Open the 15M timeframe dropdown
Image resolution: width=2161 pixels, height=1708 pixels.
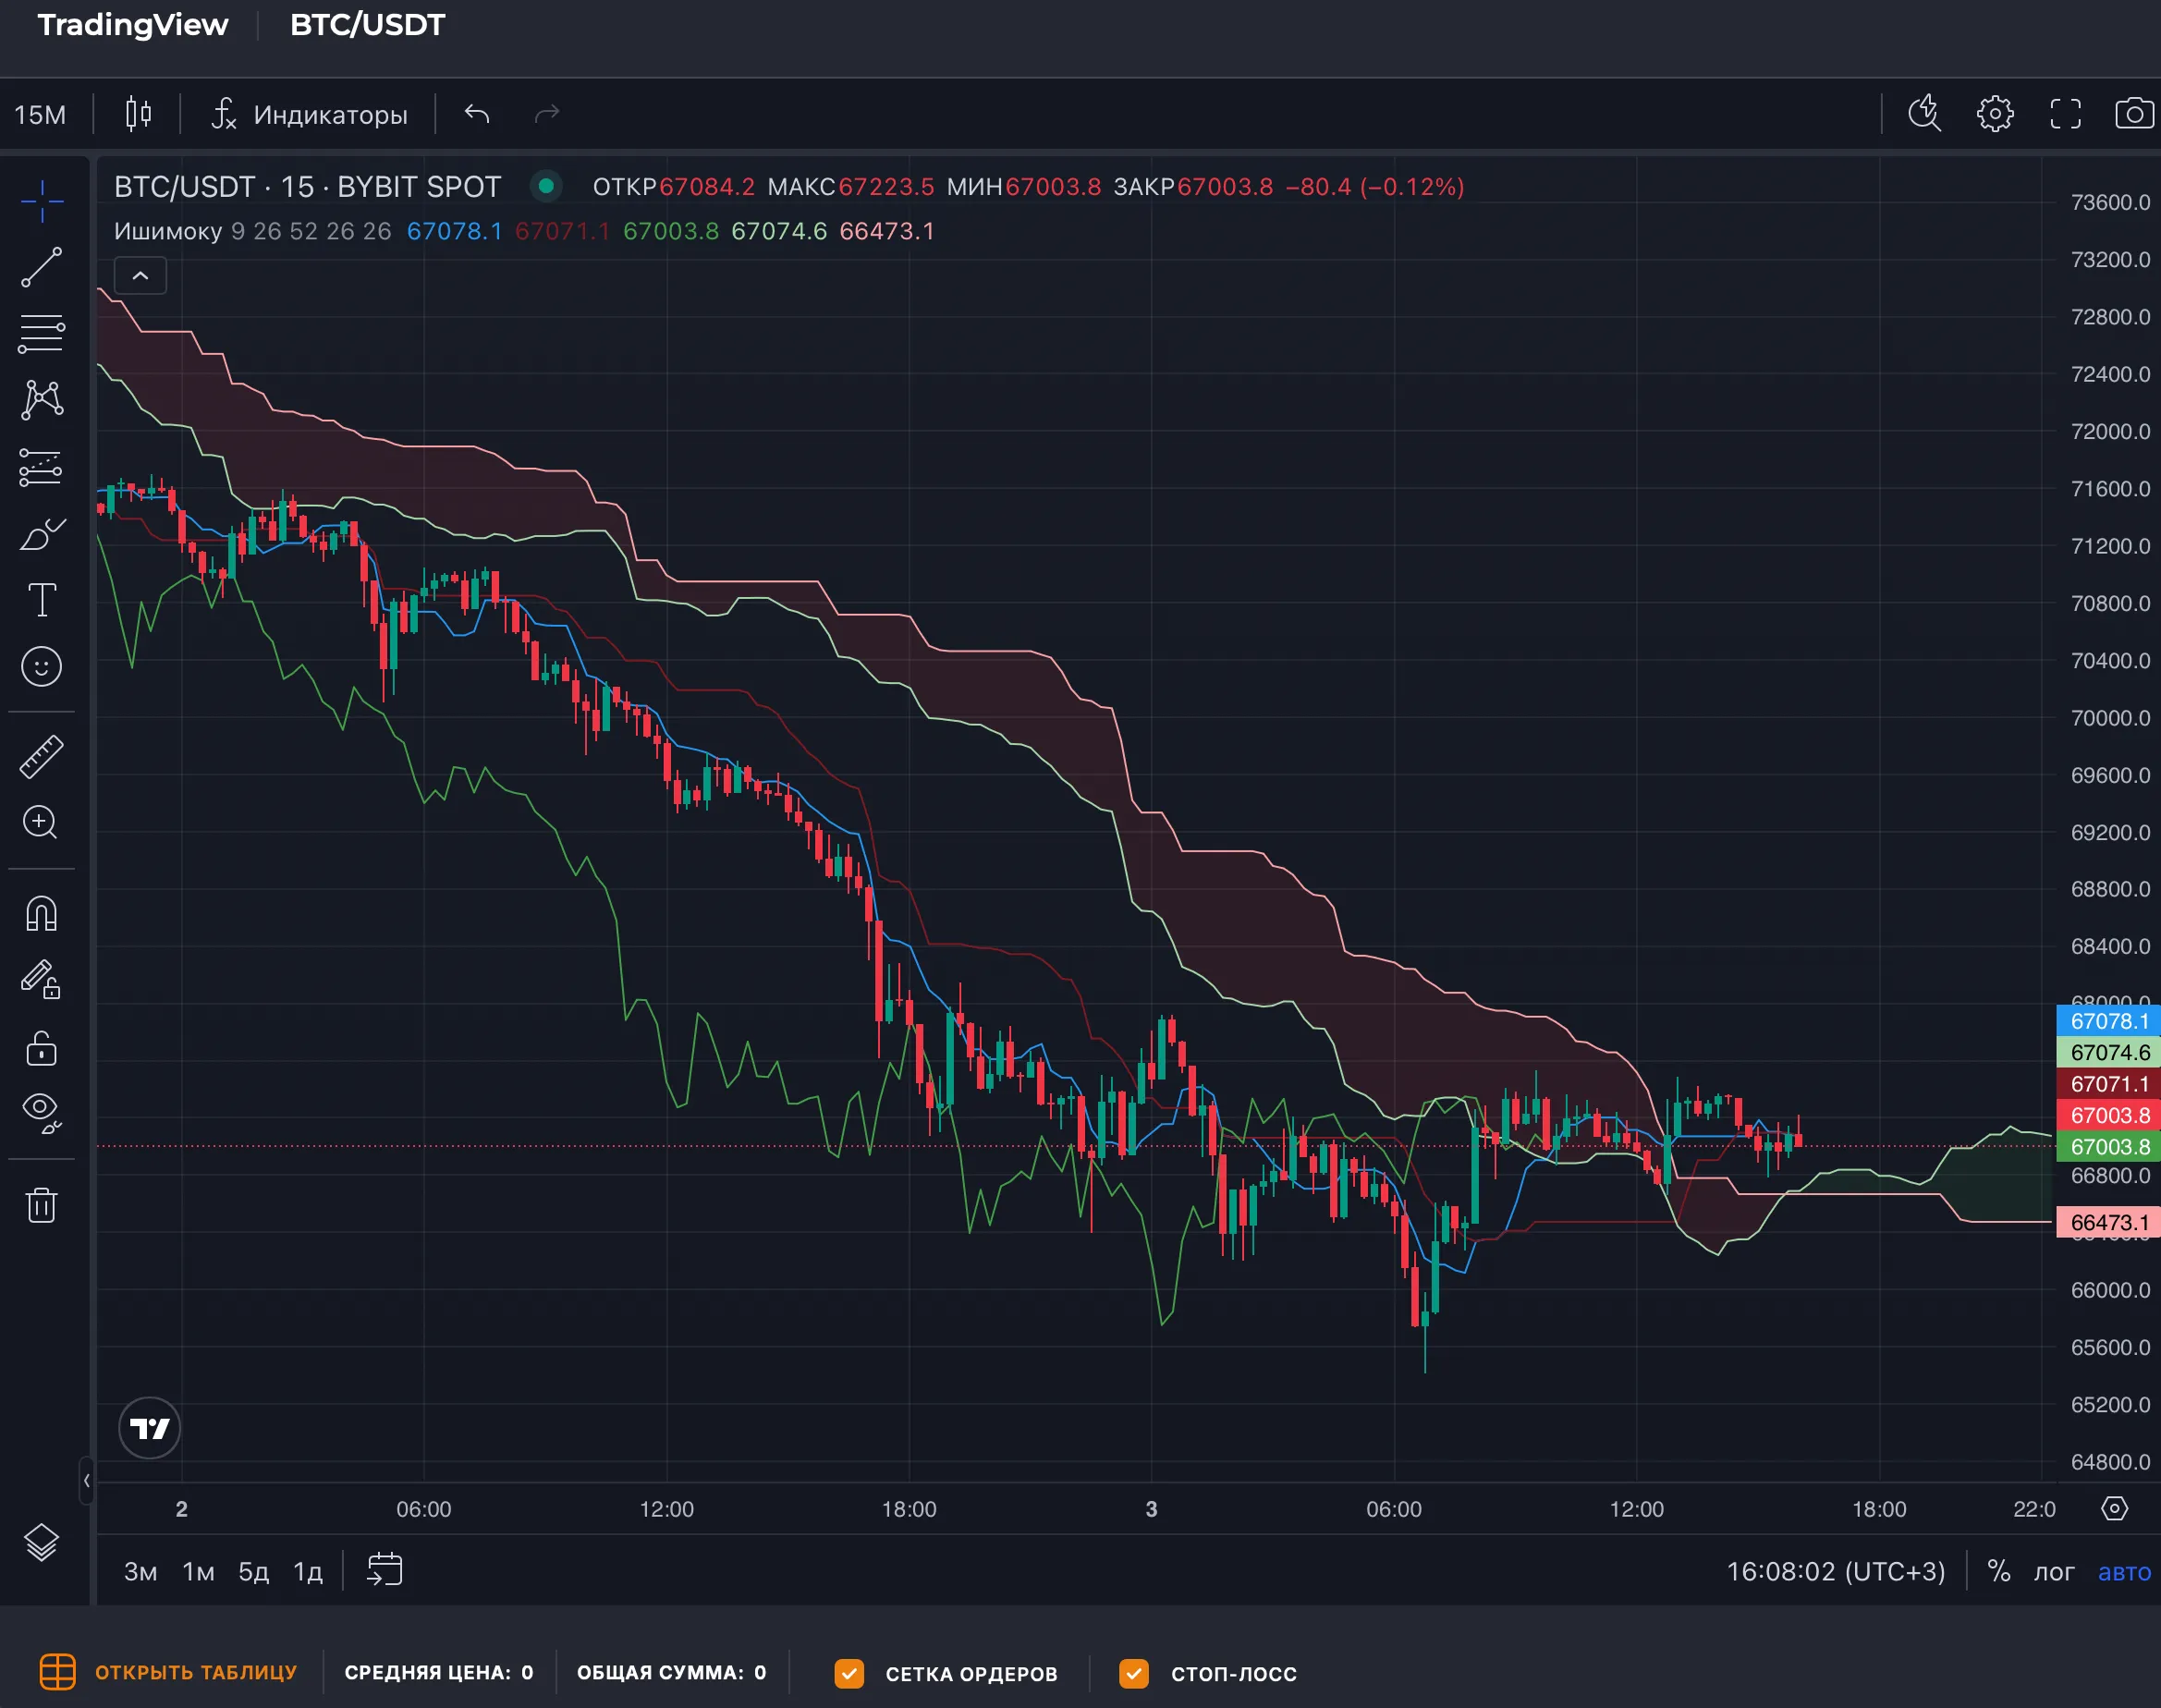[40, 114]
